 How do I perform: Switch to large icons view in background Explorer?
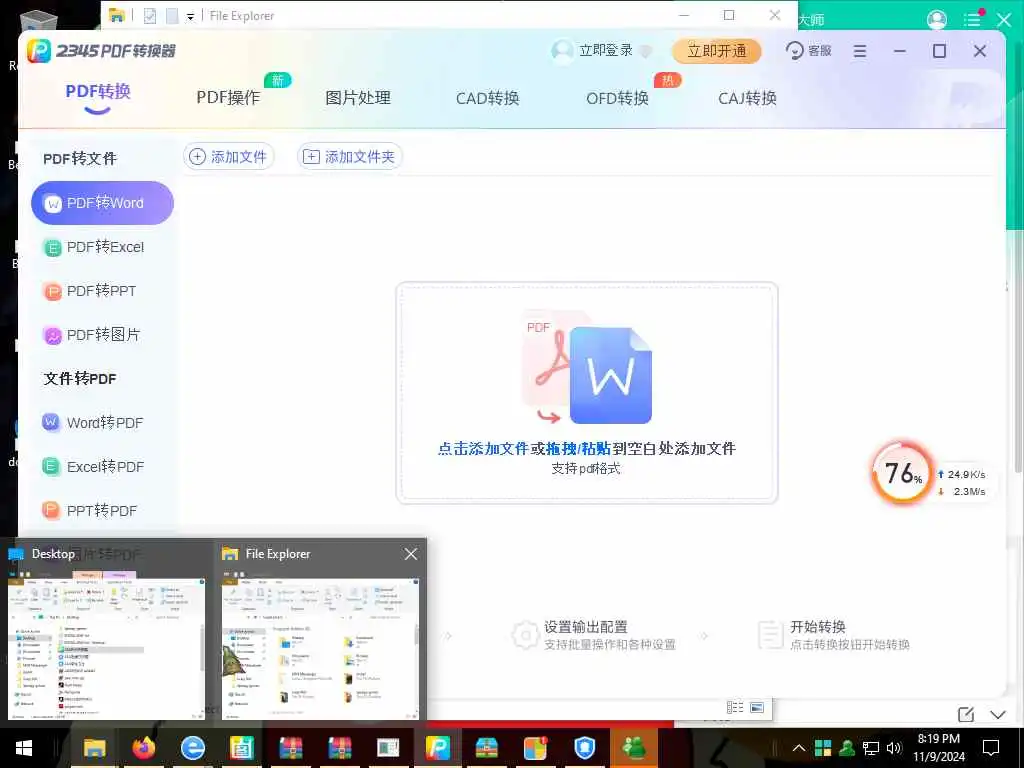tap(757, 707)
